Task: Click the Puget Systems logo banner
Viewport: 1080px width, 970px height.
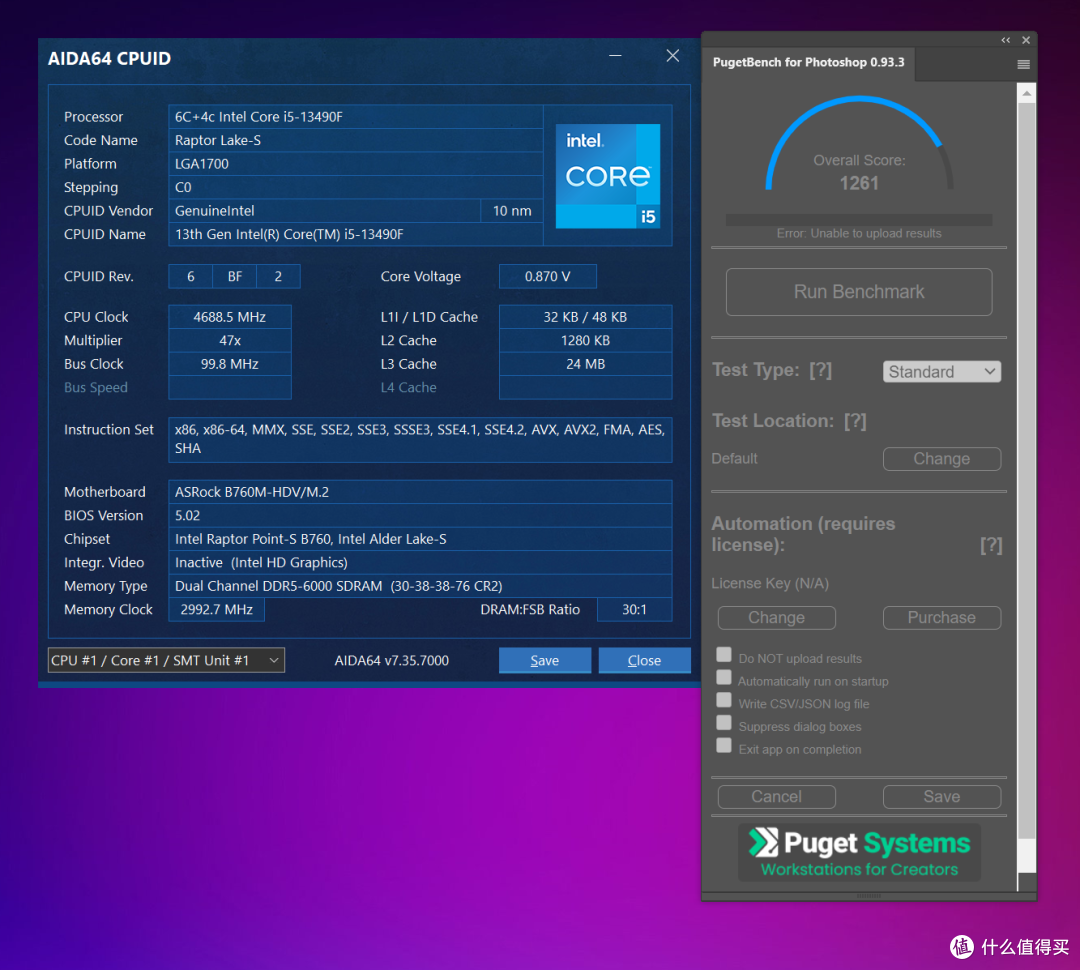Action: click(x=859, y=853)
